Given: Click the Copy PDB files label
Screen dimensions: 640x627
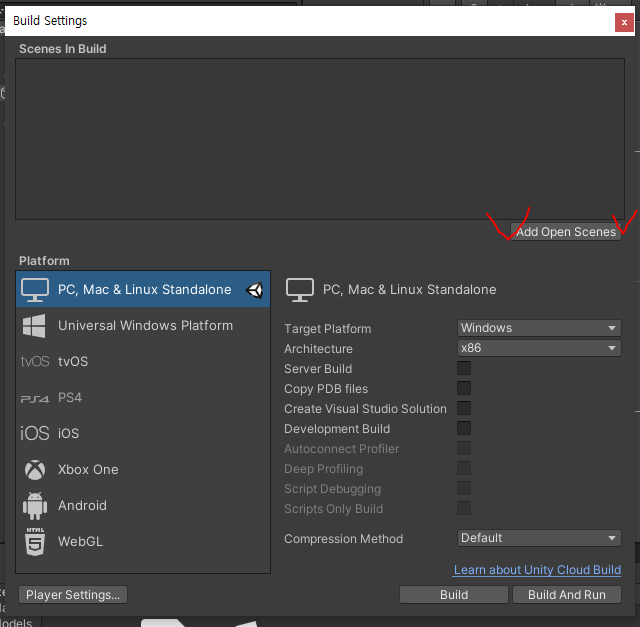Looking at the screenshot, I should (x=326, y=389).
